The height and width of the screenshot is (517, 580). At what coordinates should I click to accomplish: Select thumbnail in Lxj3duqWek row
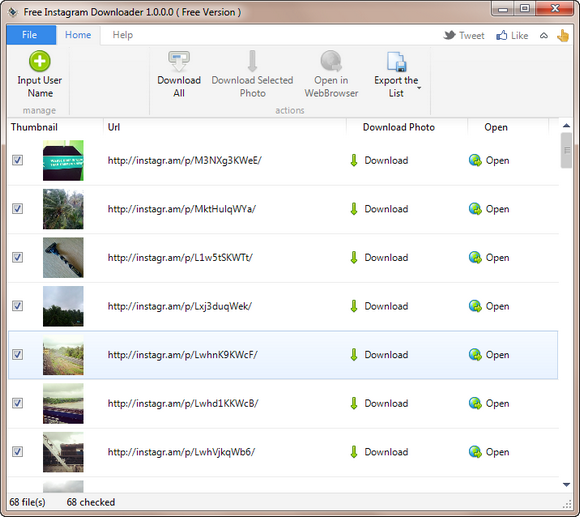[63, 306]
